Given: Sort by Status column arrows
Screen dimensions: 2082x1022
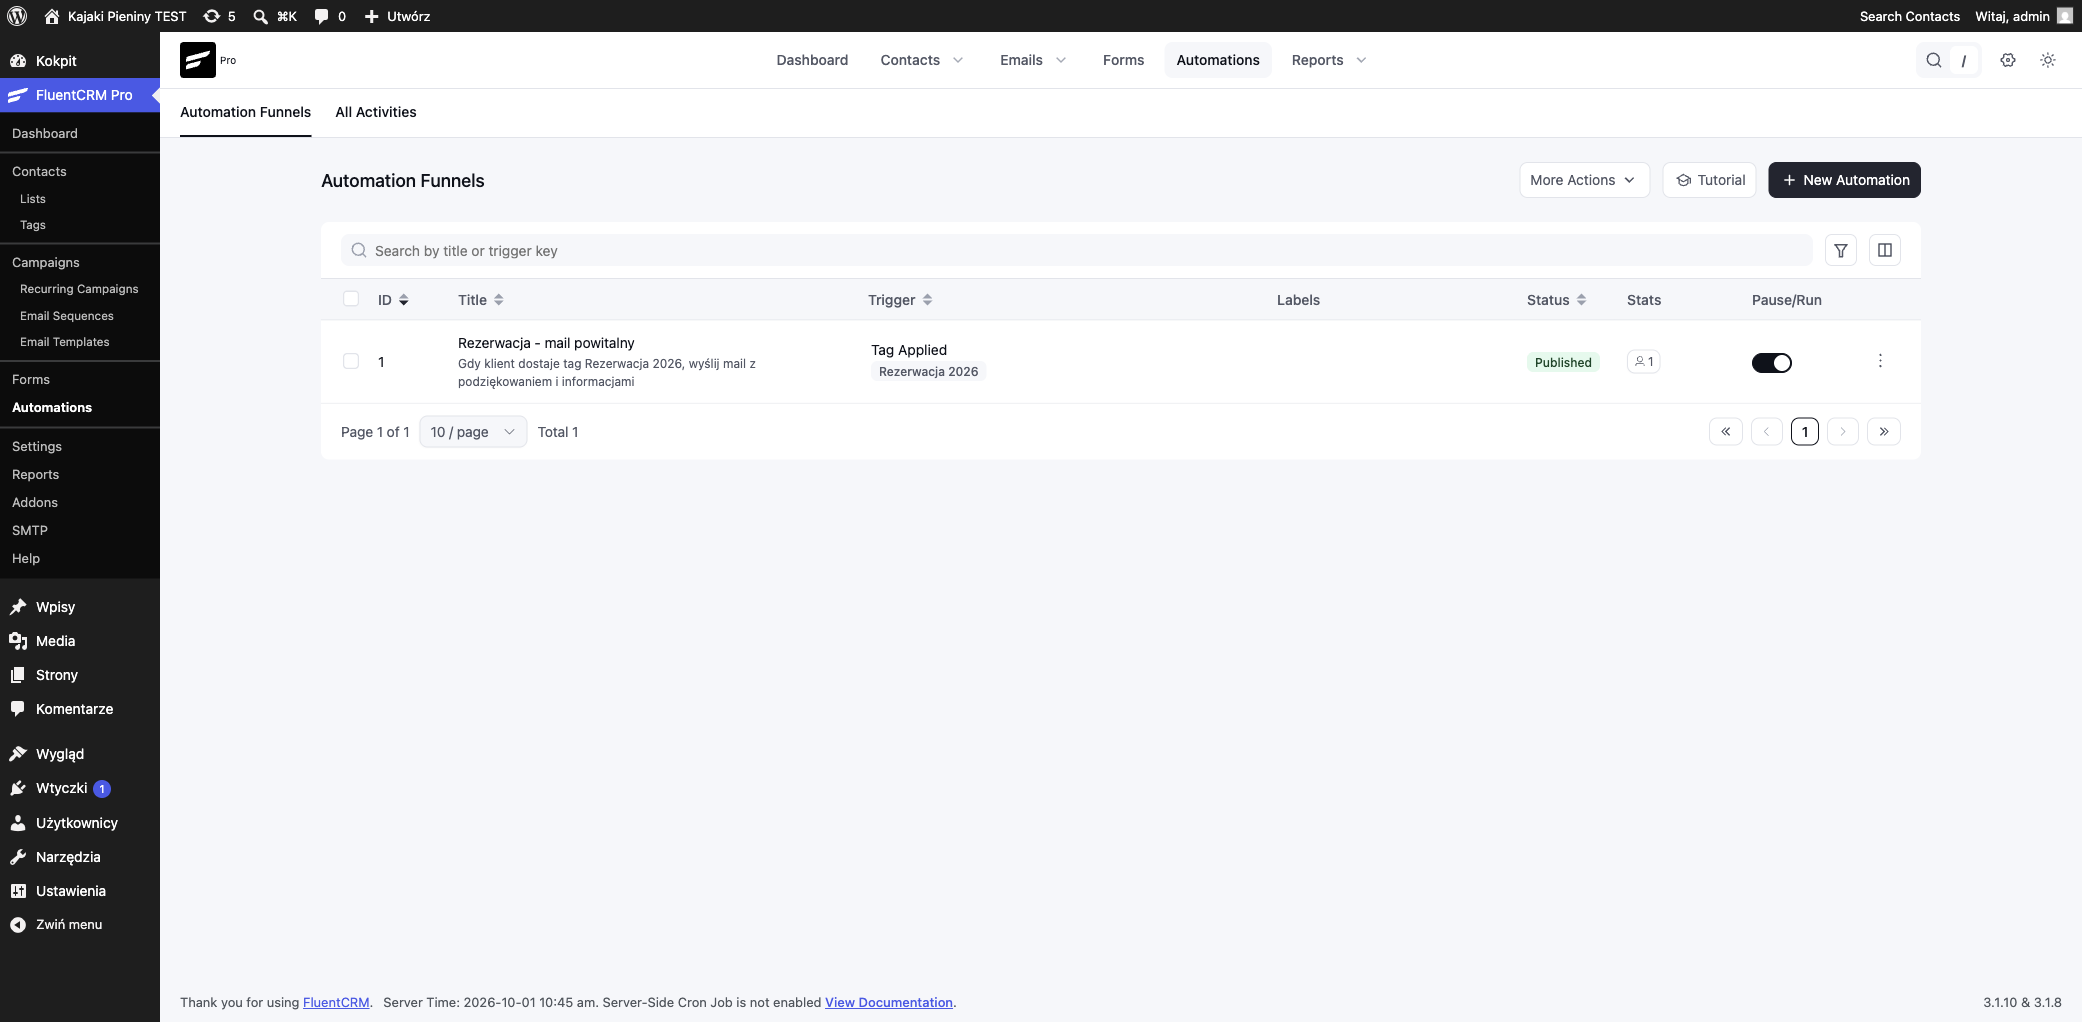Looking at the screenshot, I should click(1581, 300).
